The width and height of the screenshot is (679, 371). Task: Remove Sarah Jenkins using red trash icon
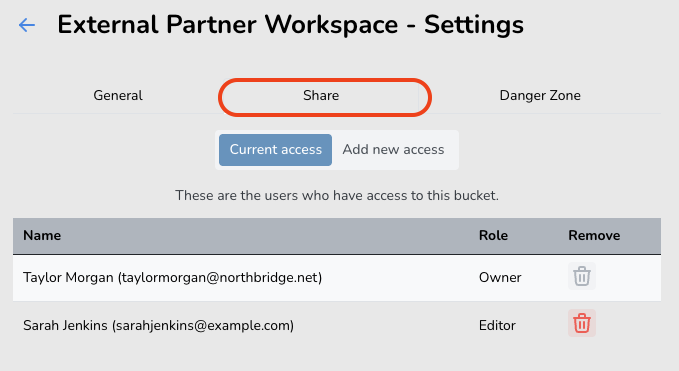[582, 323]
